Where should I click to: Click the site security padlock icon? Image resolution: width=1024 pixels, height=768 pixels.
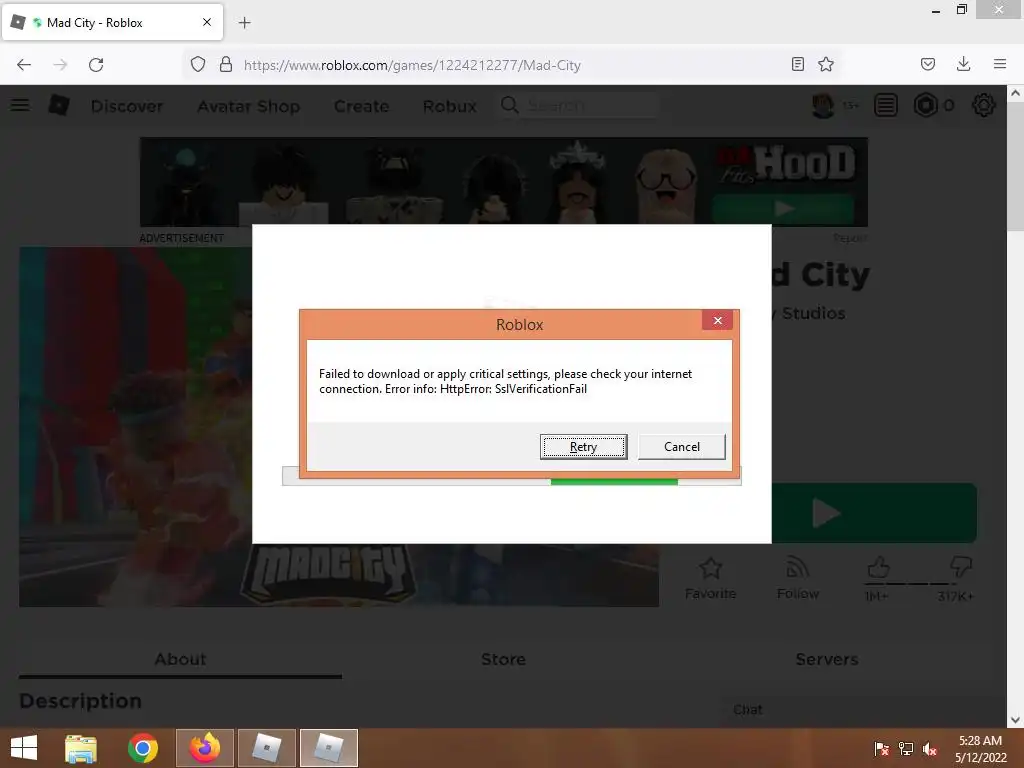(226, 65)
